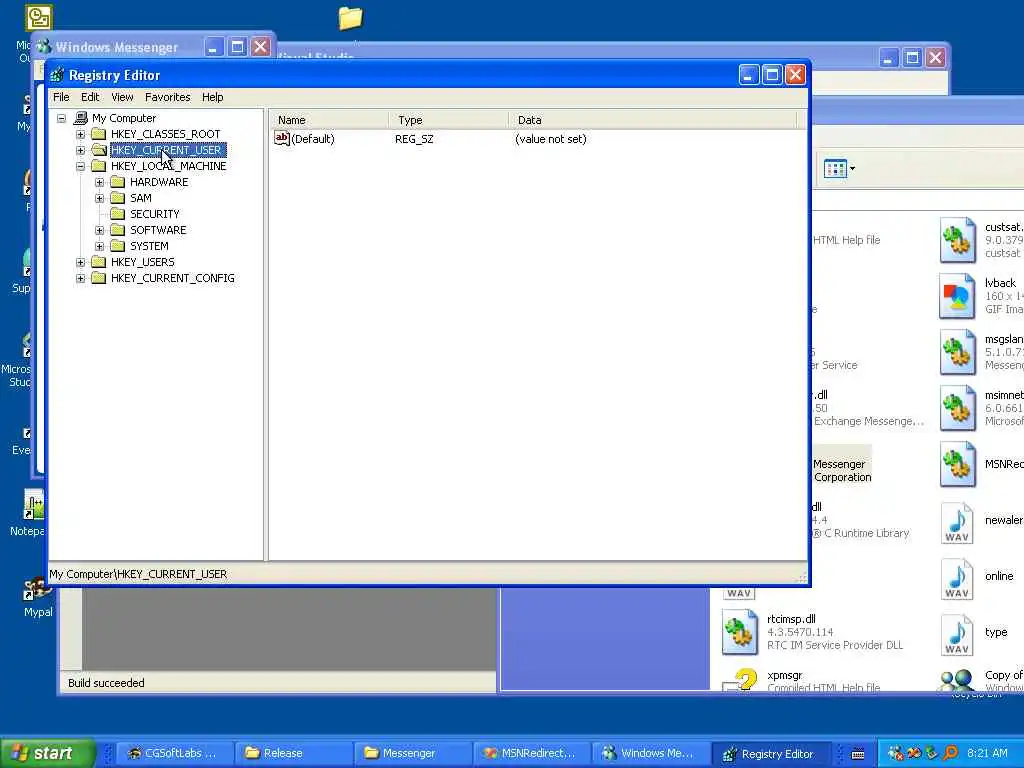Click the HKEY_LOCAL_MACHINE folder icon

pos(99,166)
